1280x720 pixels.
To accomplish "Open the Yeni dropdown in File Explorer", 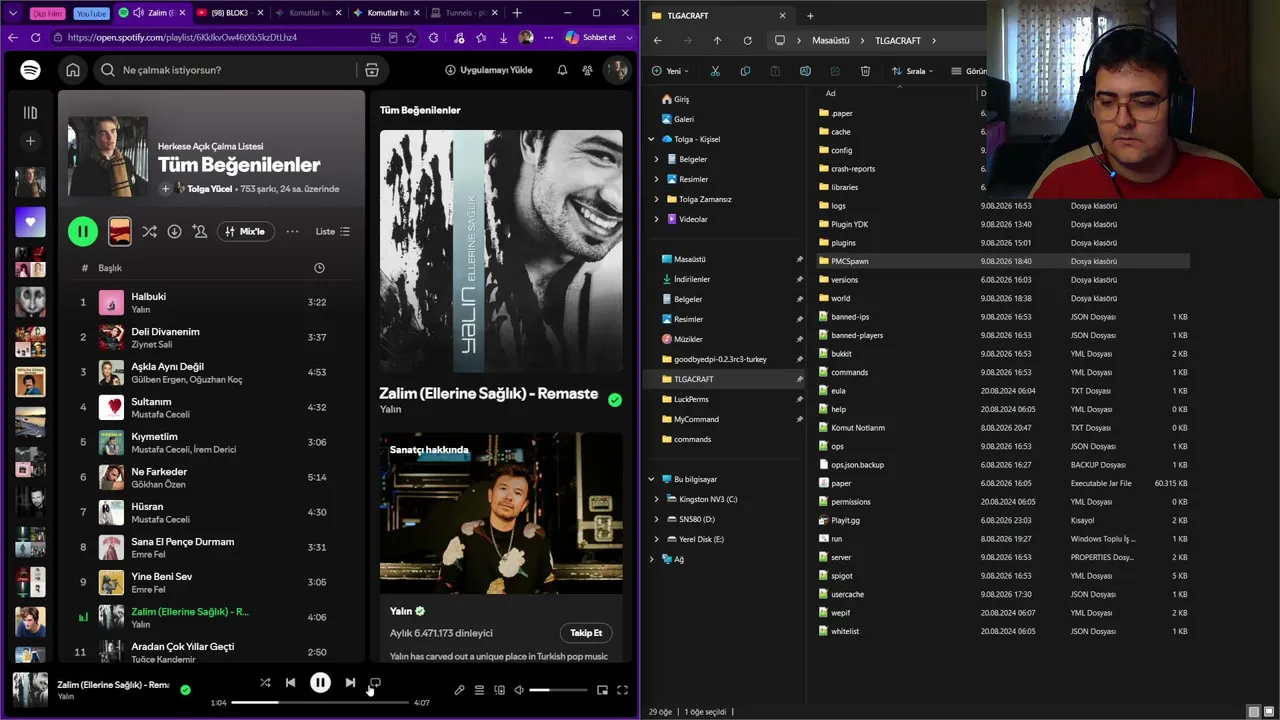I will point(671,71).
